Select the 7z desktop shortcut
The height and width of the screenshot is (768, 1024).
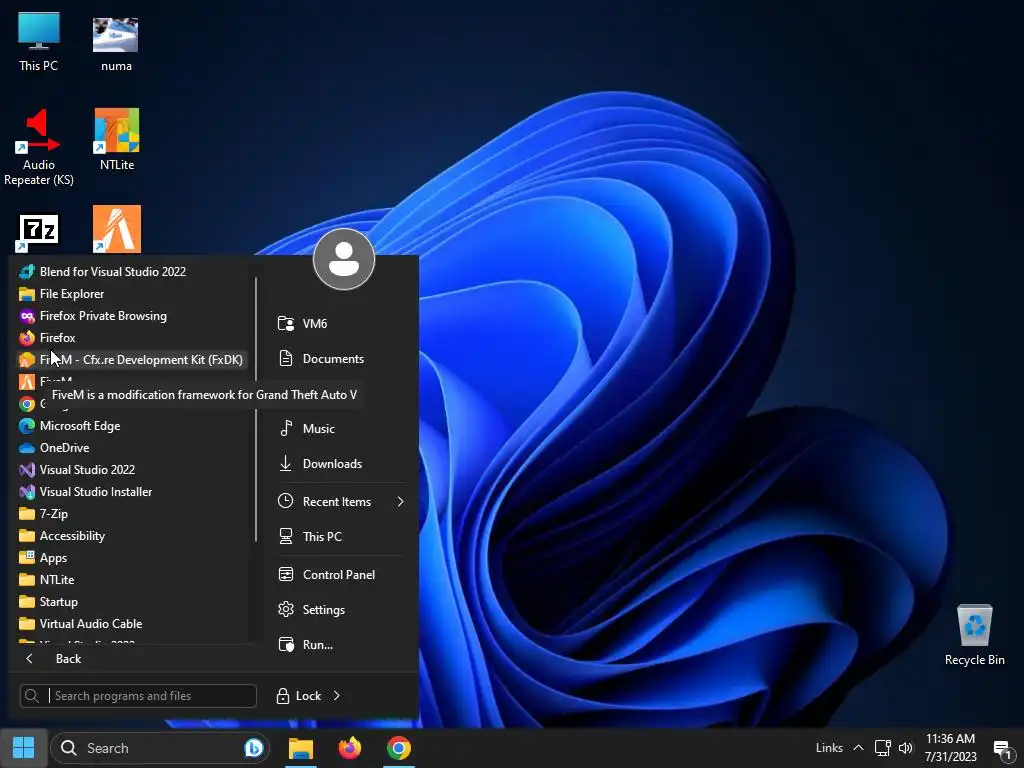(x=39, y=233)
